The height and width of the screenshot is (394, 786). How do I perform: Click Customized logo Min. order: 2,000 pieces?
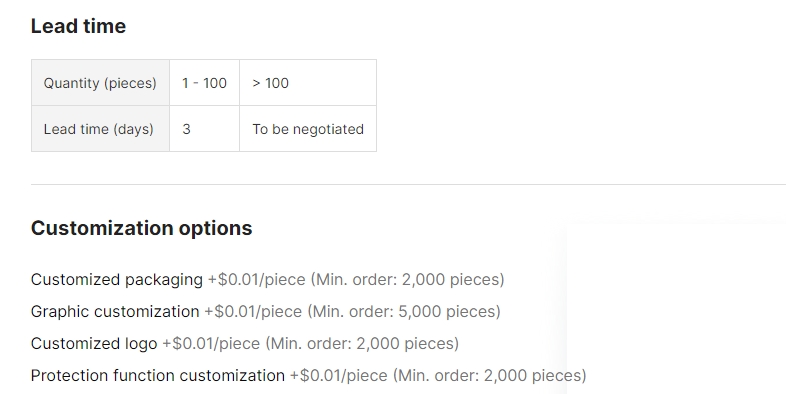[x=362, y=344]
